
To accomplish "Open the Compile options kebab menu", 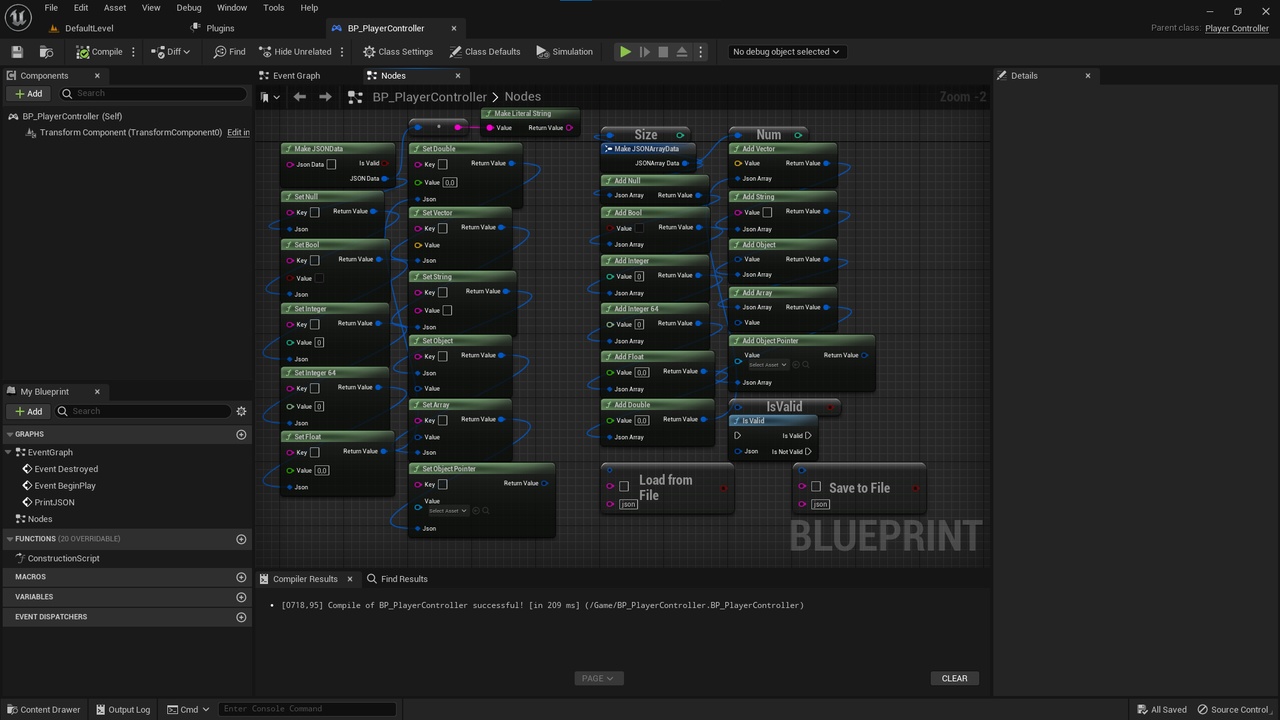I will point(133,52).
